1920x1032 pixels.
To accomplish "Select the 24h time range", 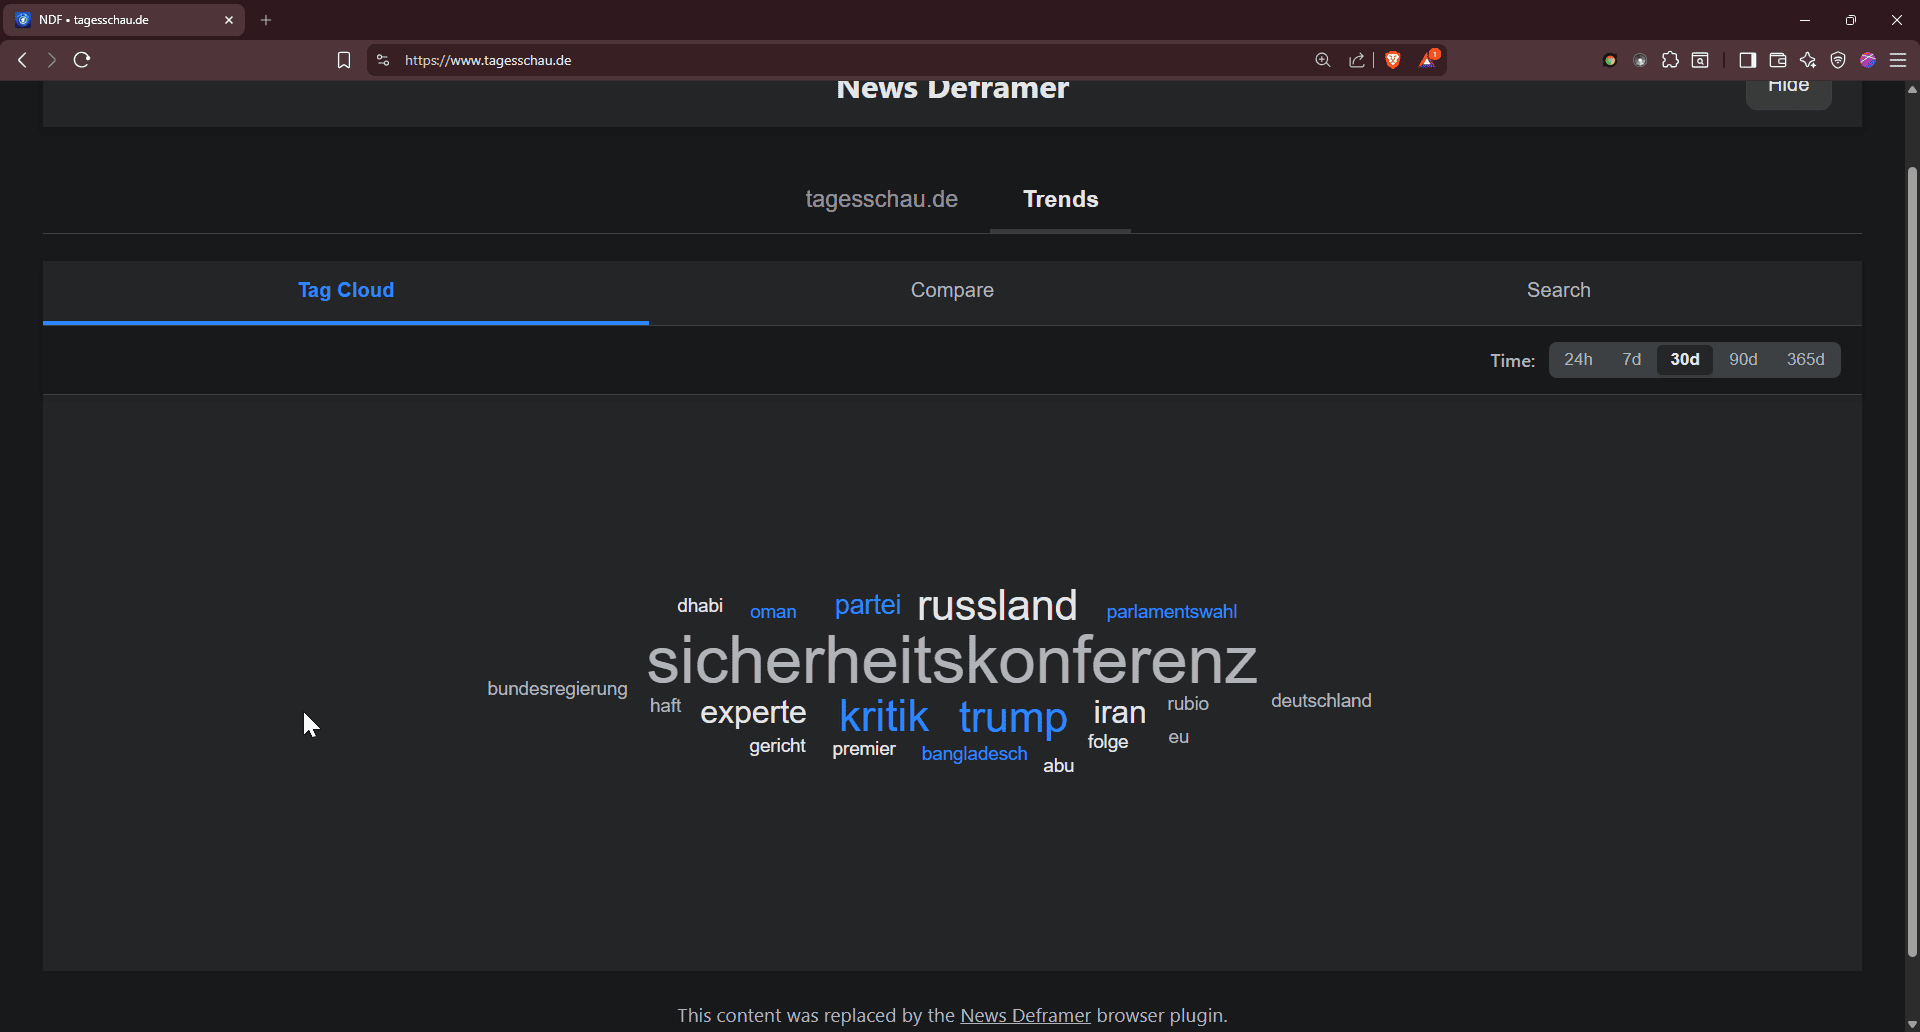I will [1578, 360].
